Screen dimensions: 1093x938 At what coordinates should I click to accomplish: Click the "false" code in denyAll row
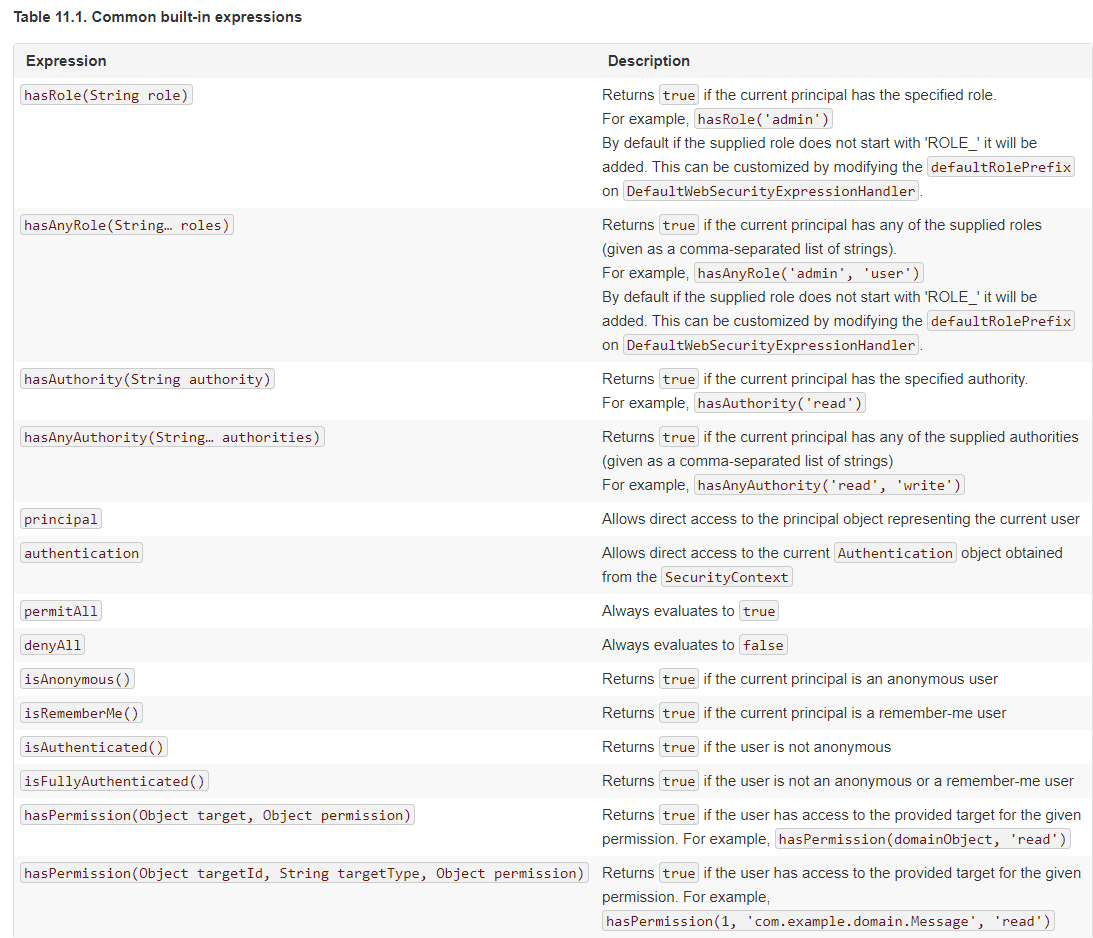763,645
